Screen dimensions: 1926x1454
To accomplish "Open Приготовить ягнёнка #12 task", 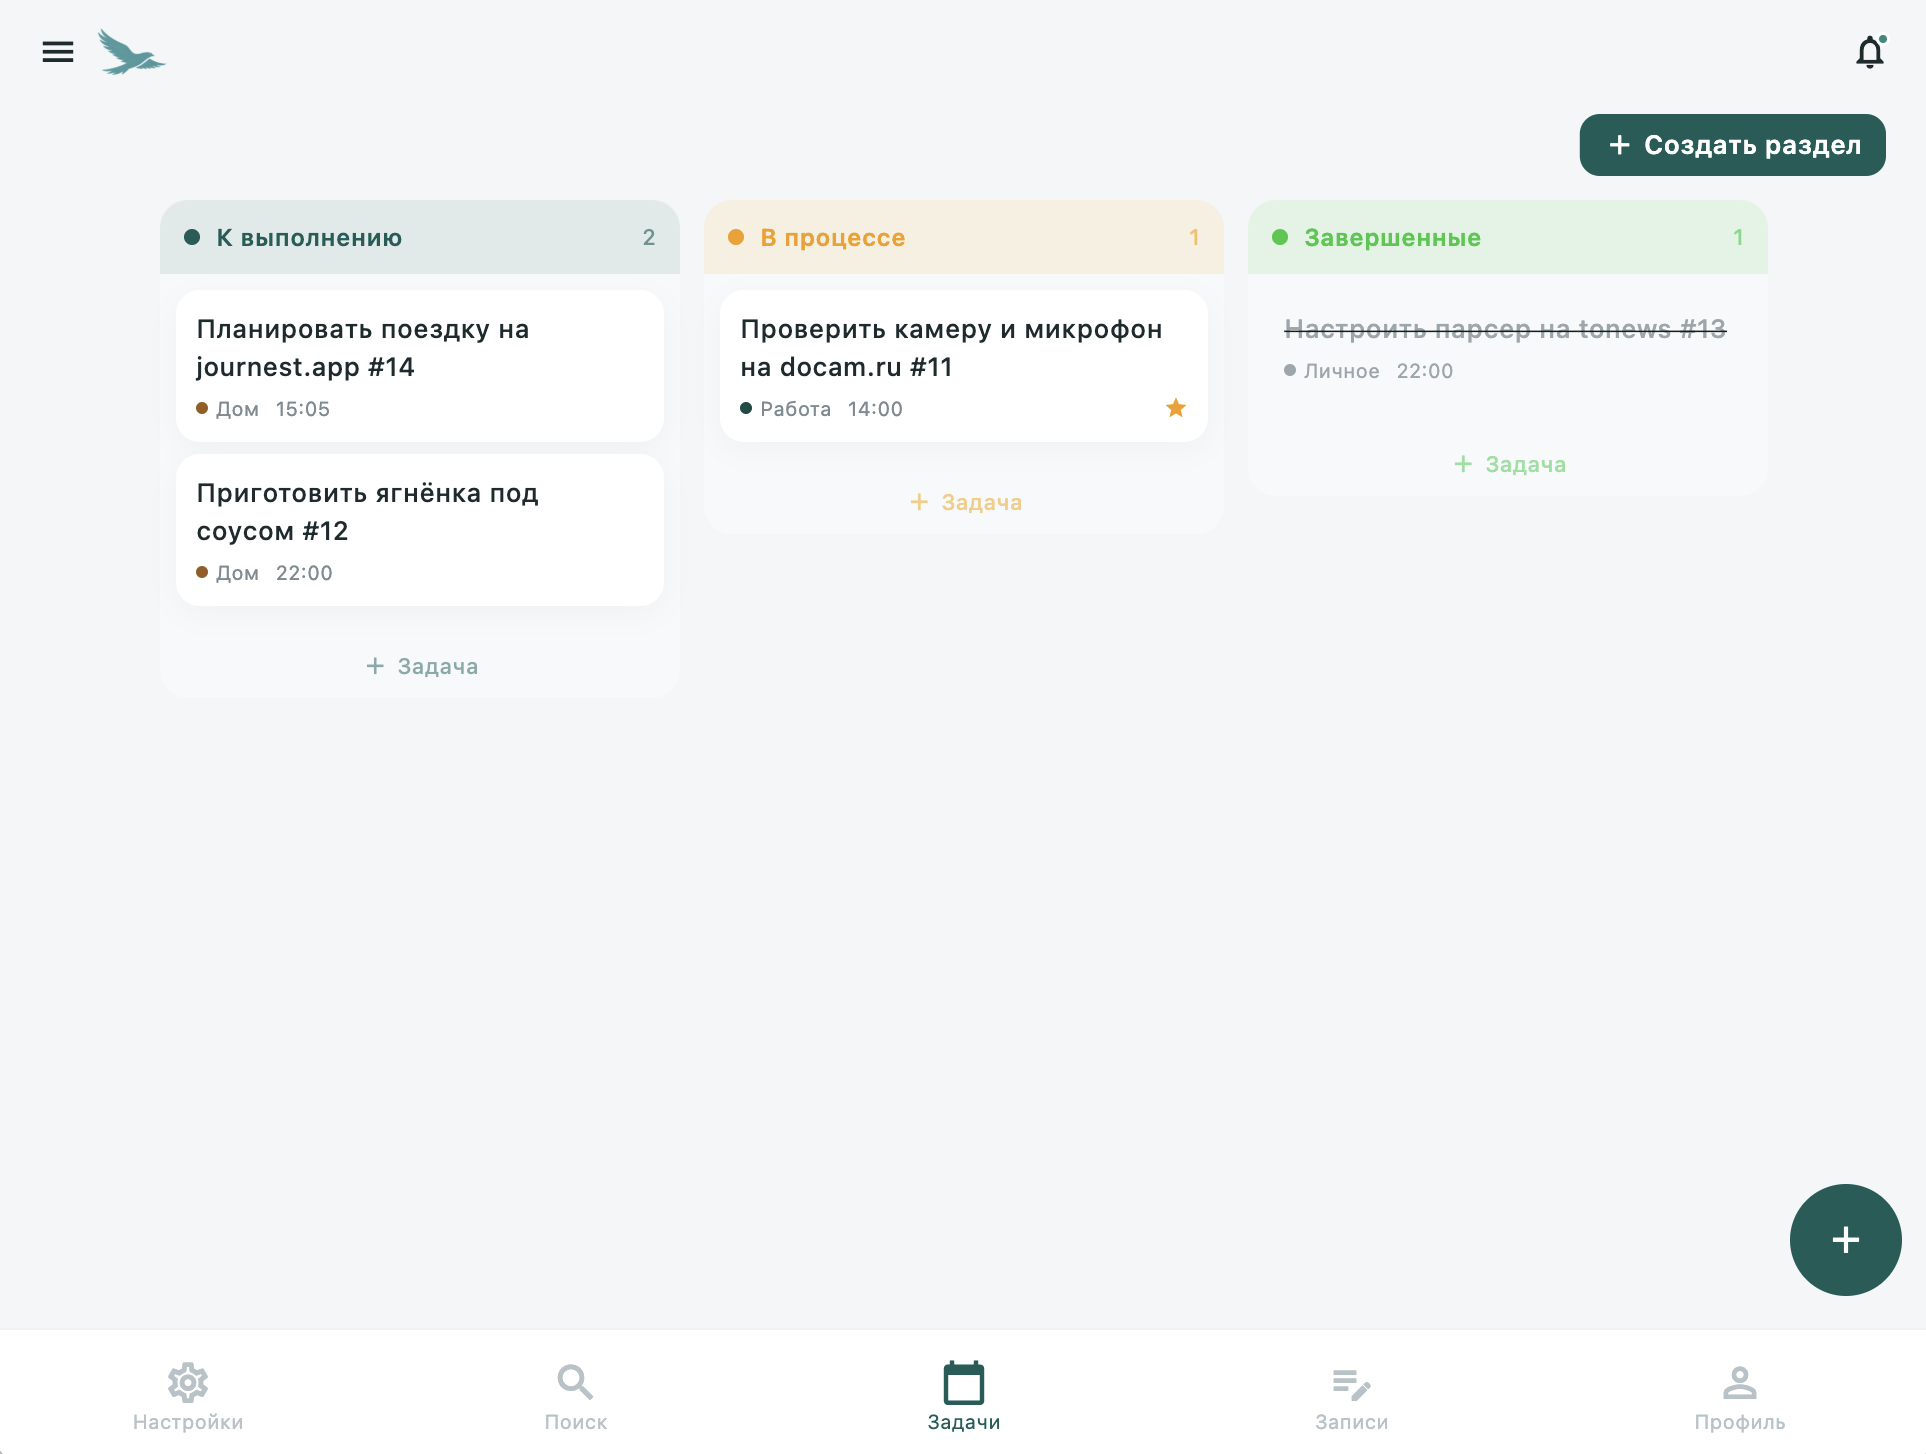I will [x=419, y=529].
